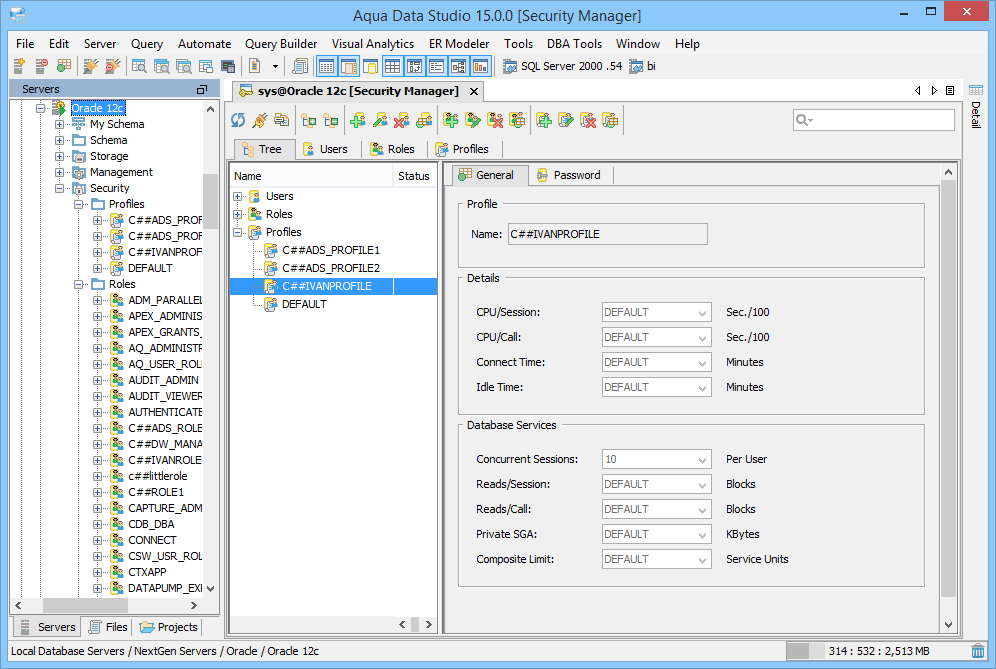The height and width of the screenshot is (669, 996).
Task: Click the server connect plug icon
Action: 91,65
